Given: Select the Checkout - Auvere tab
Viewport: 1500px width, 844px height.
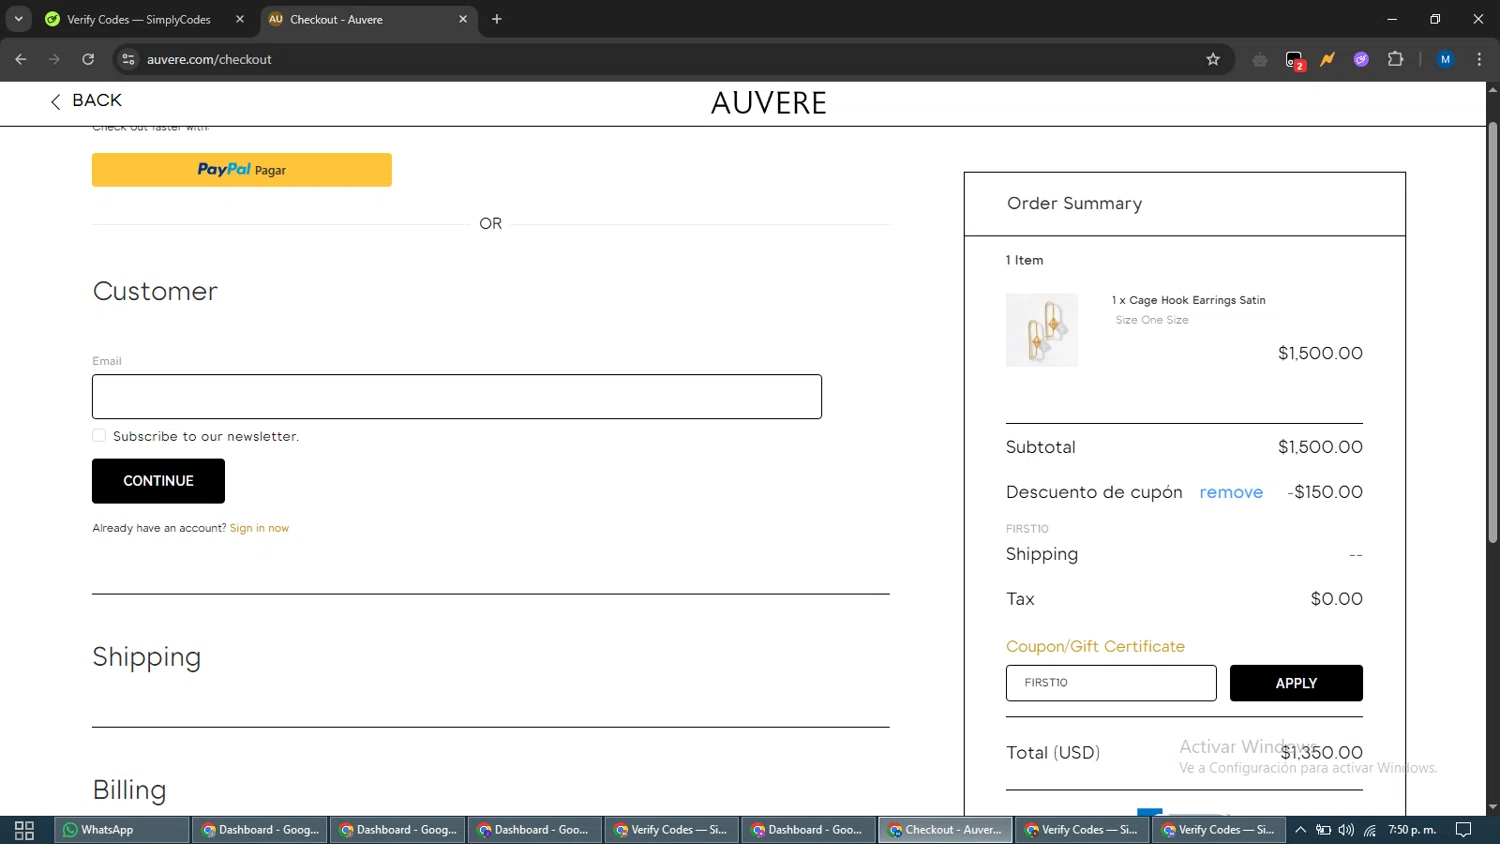Looking at the screenshot, I should point(360,19).
